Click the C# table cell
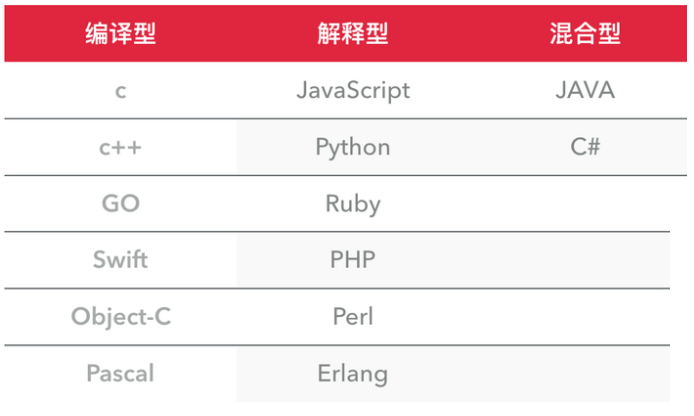This screenshot has height=416, width=694. 585,148
